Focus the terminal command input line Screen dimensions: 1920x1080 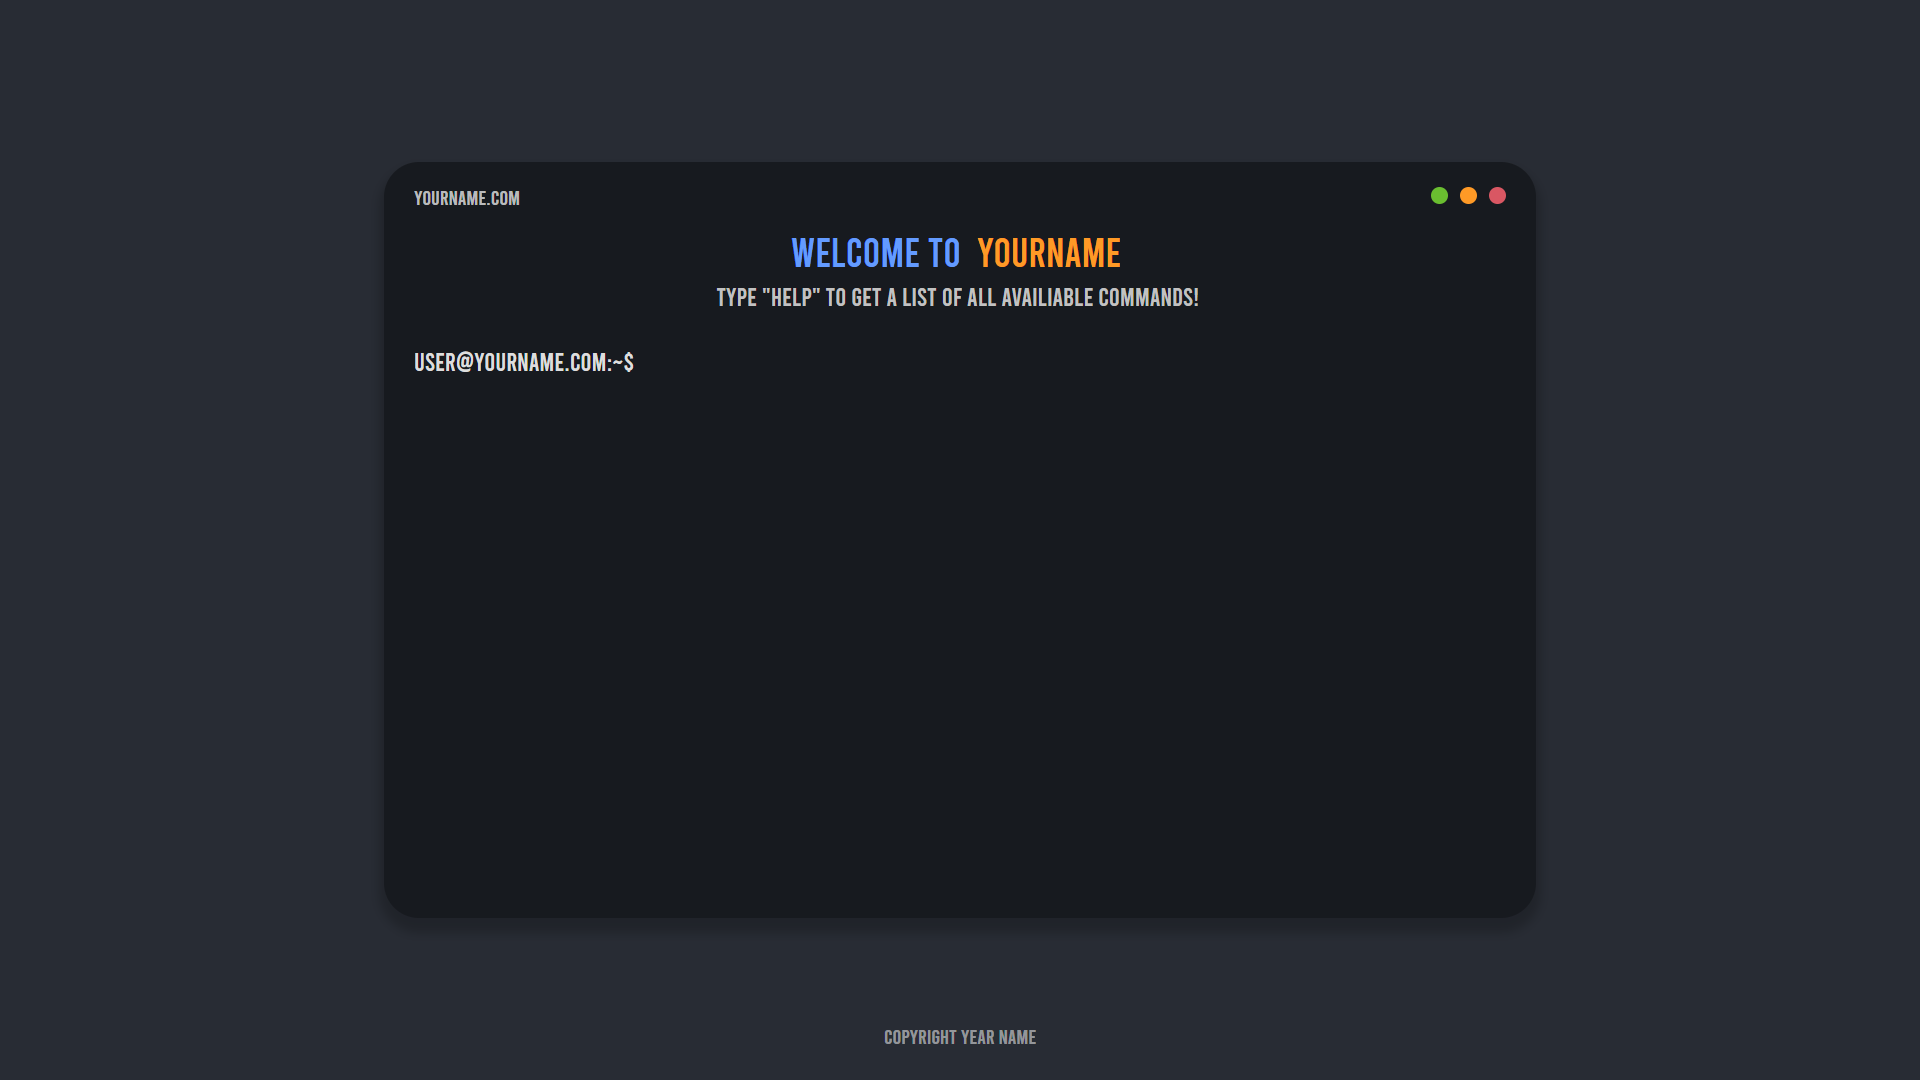1070,363
